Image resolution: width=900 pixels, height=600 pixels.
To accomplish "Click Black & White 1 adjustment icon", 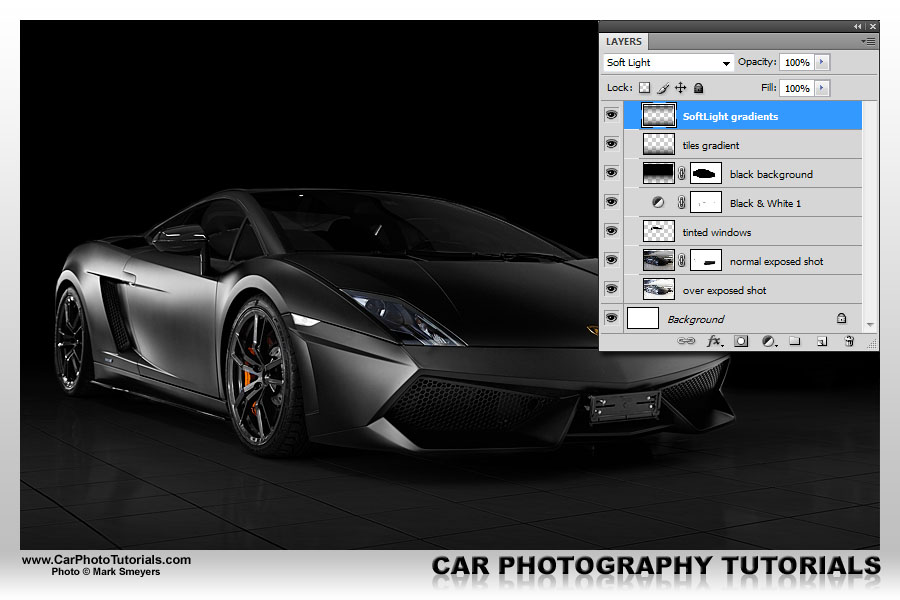I will pyautogui.click(x=658, y=202).
